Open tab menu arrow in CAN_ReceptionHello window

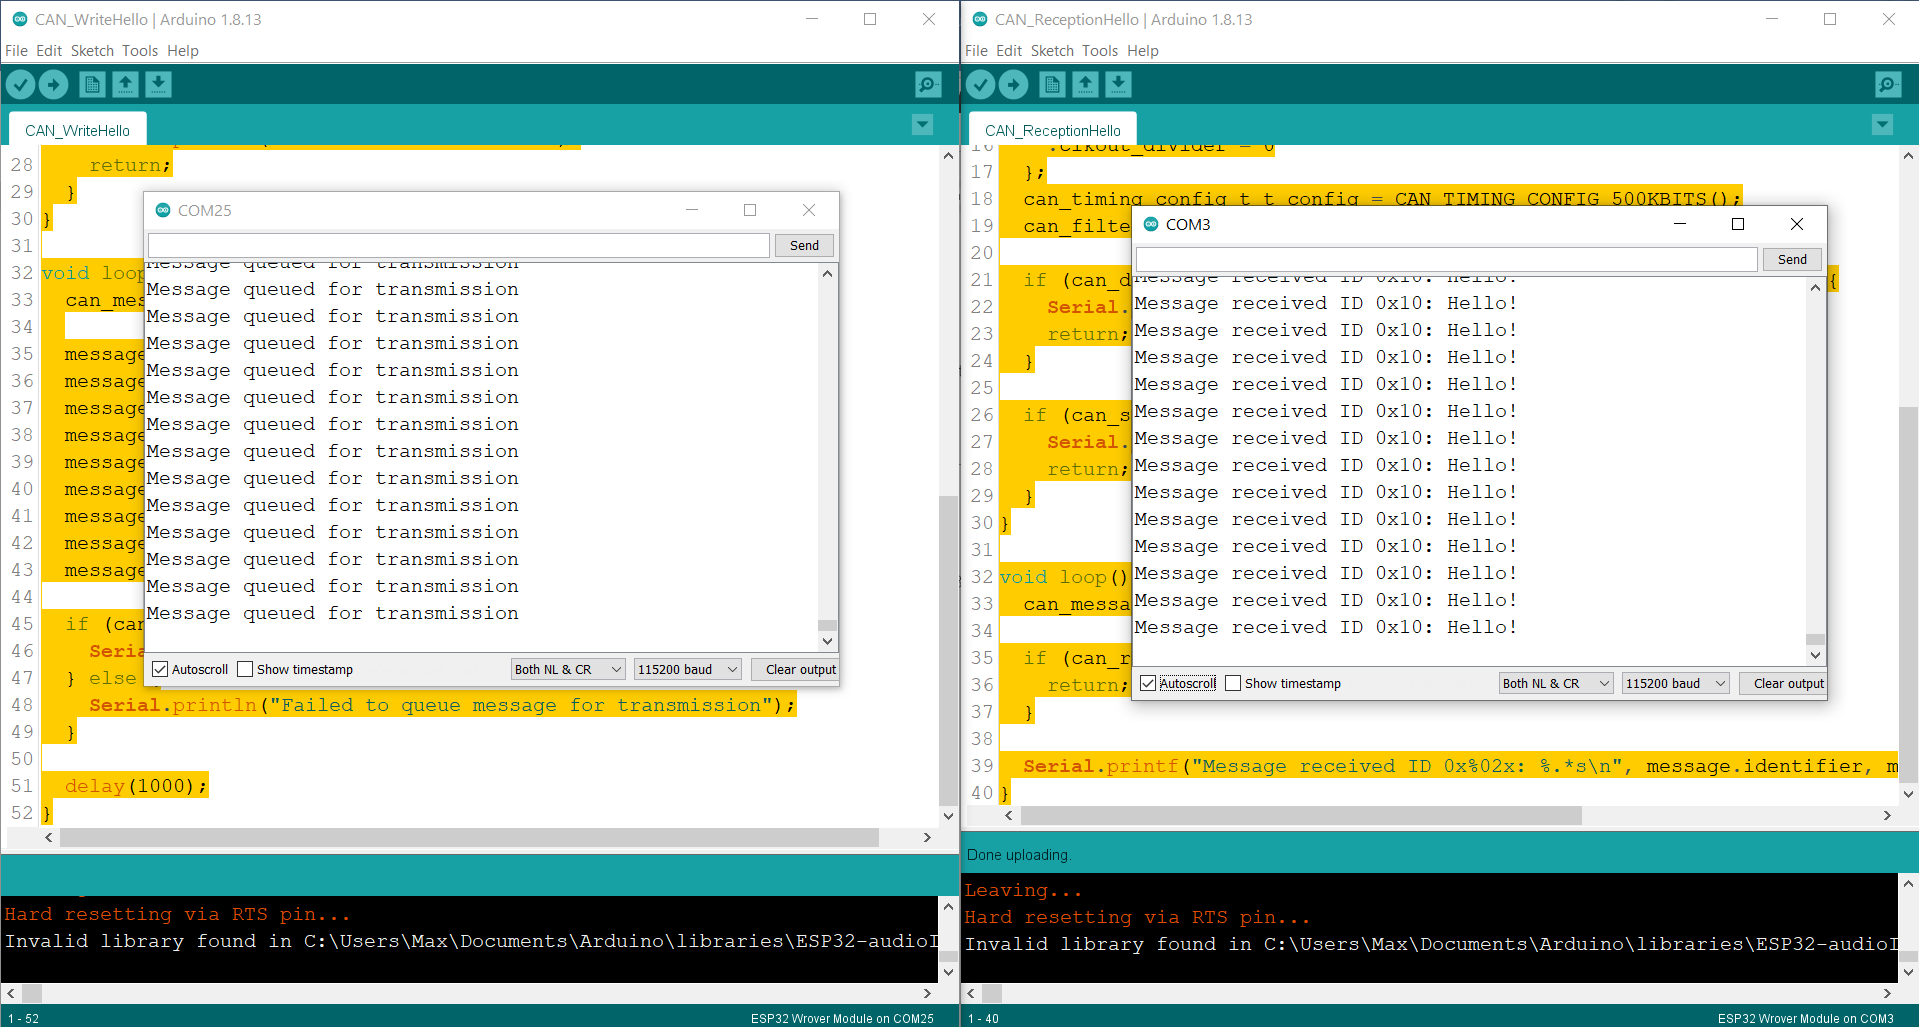(x=1882, y=125)
